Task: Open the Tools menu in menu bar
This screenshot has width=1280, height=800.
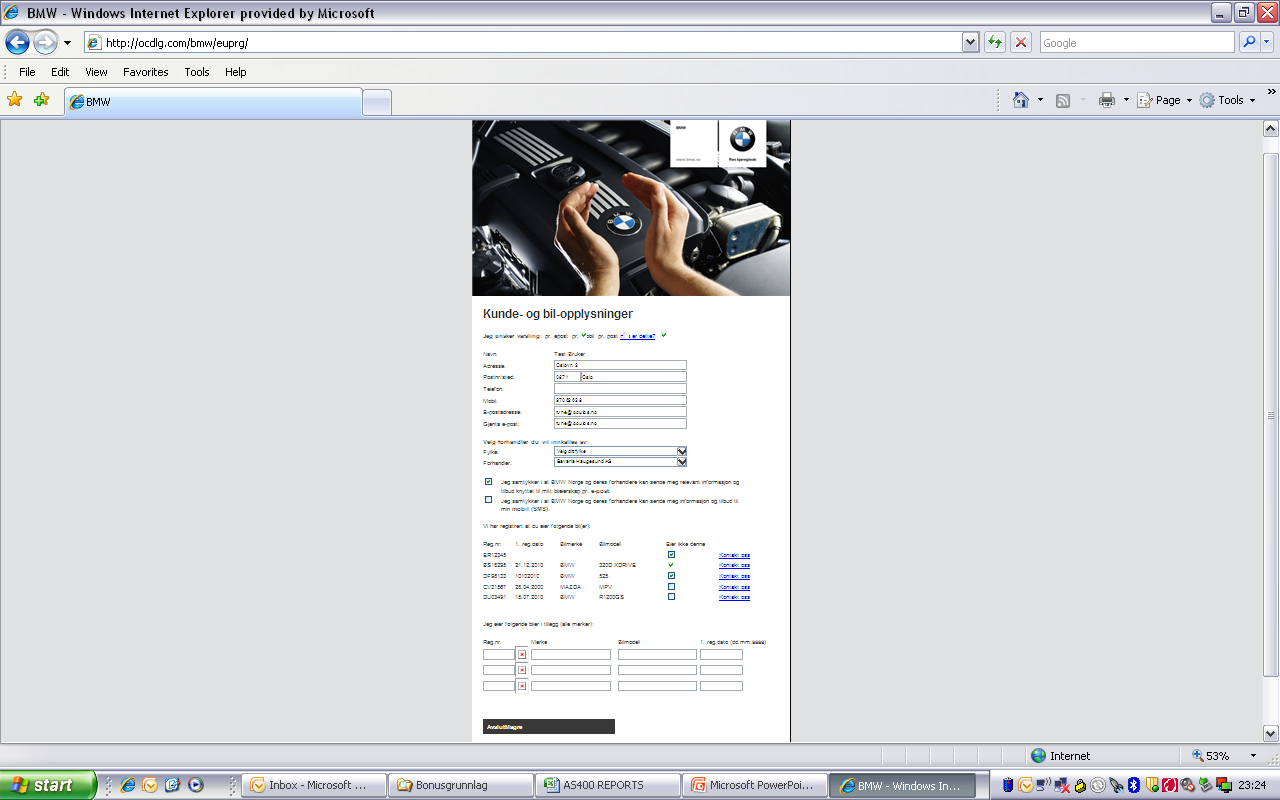Action: (x=197, y=72)
